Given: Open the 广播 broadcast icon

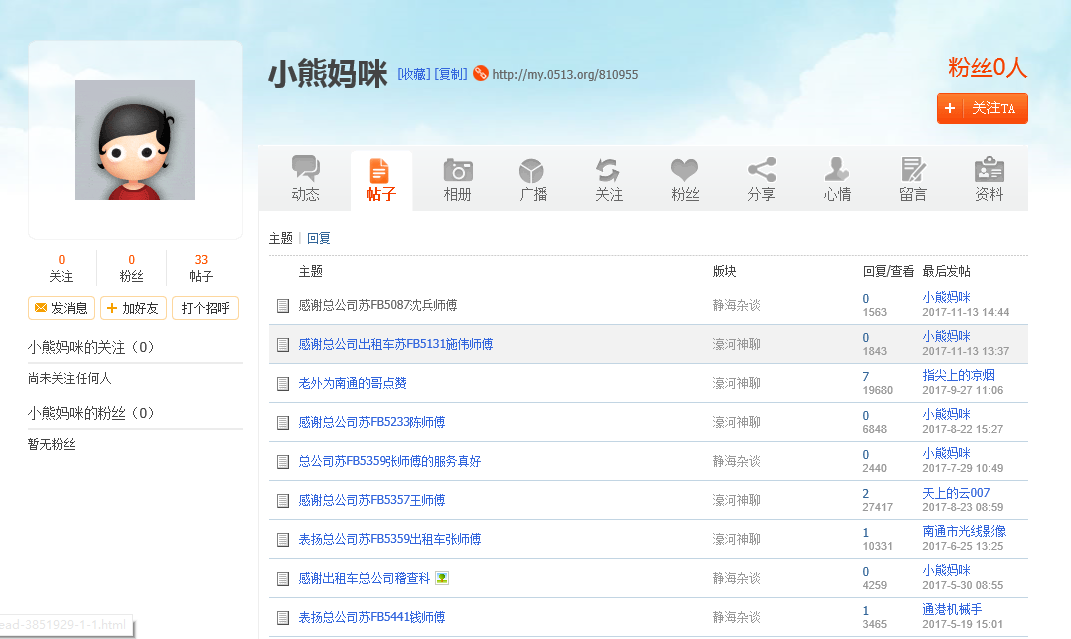Looking at the screenshot, I should (x=533, y=170).
